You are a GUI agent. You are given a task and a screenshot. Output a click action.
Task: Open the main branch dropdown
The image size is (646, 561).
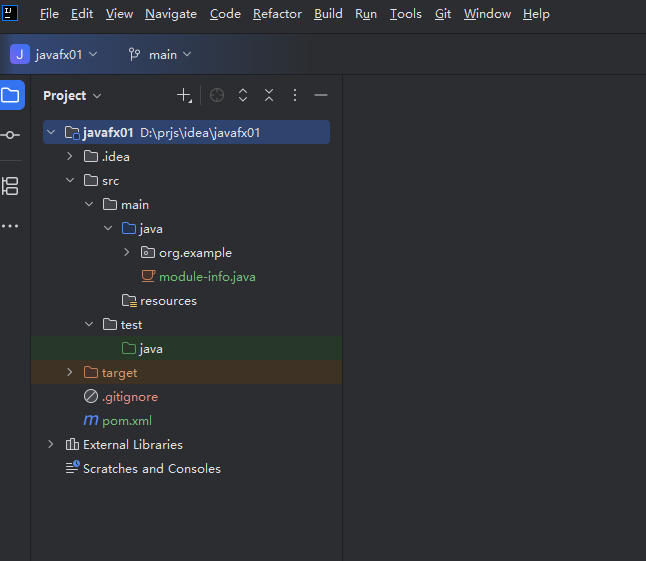160,54
